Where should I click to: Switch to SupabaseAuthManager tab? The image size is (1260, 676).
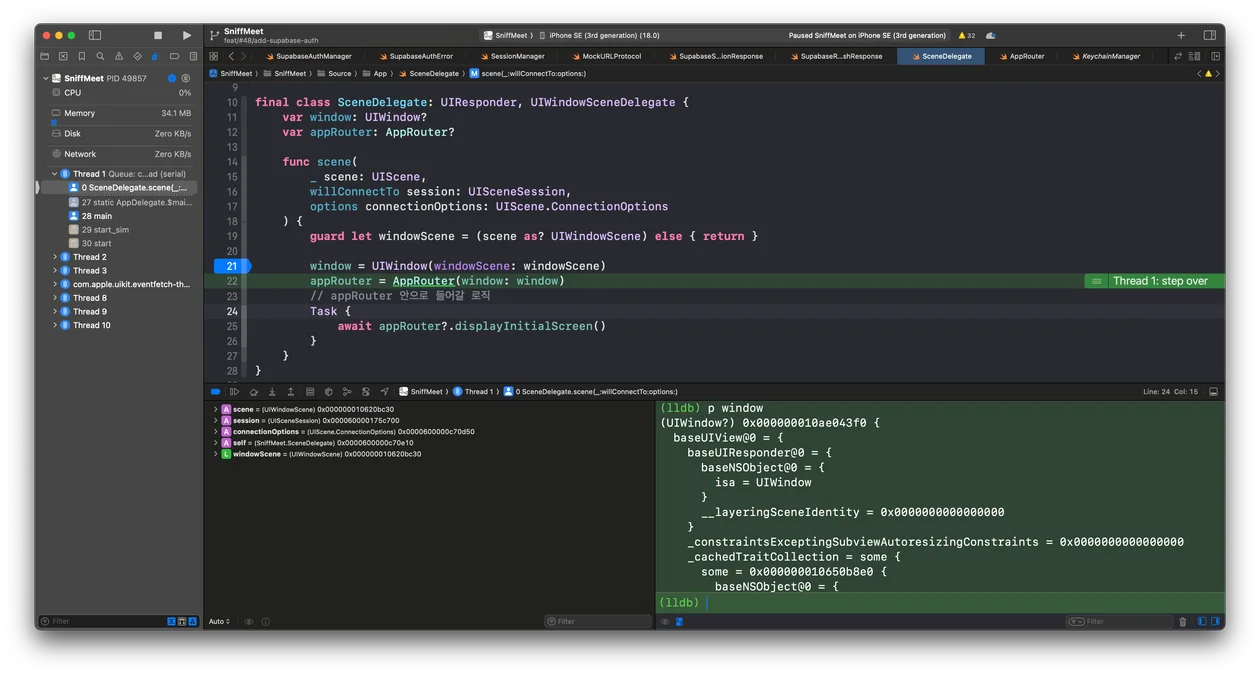tap(308, 56)
